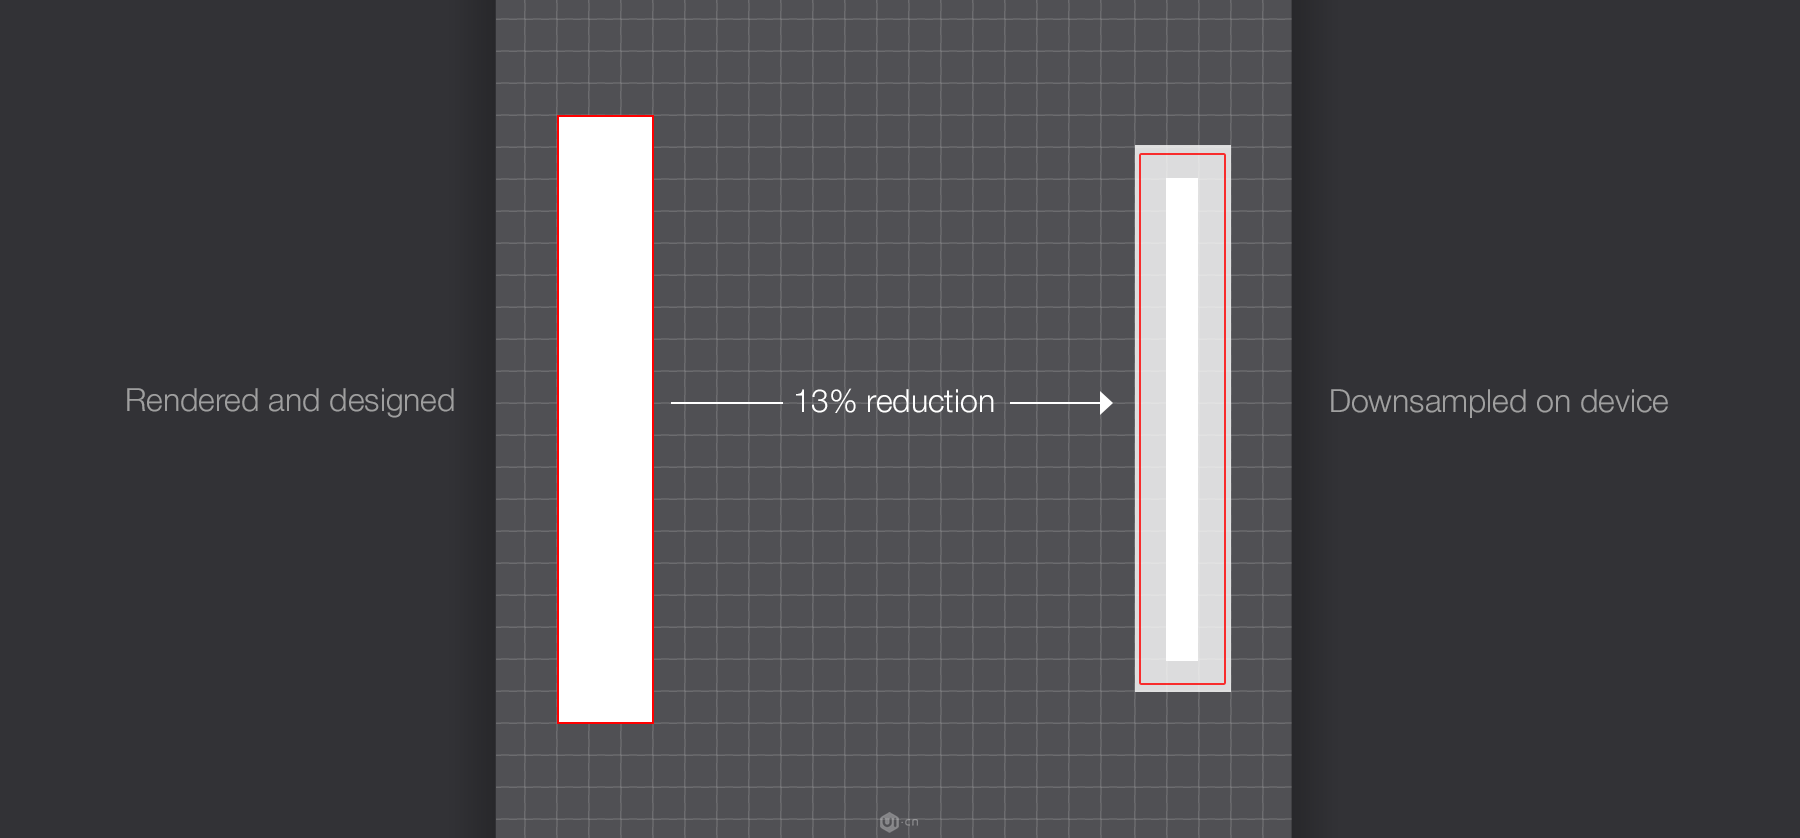Click the '.cn' text beside the hexagon logo
Image resolution: width=1800 pixels, height=838 pixels.
click(910, 822)
